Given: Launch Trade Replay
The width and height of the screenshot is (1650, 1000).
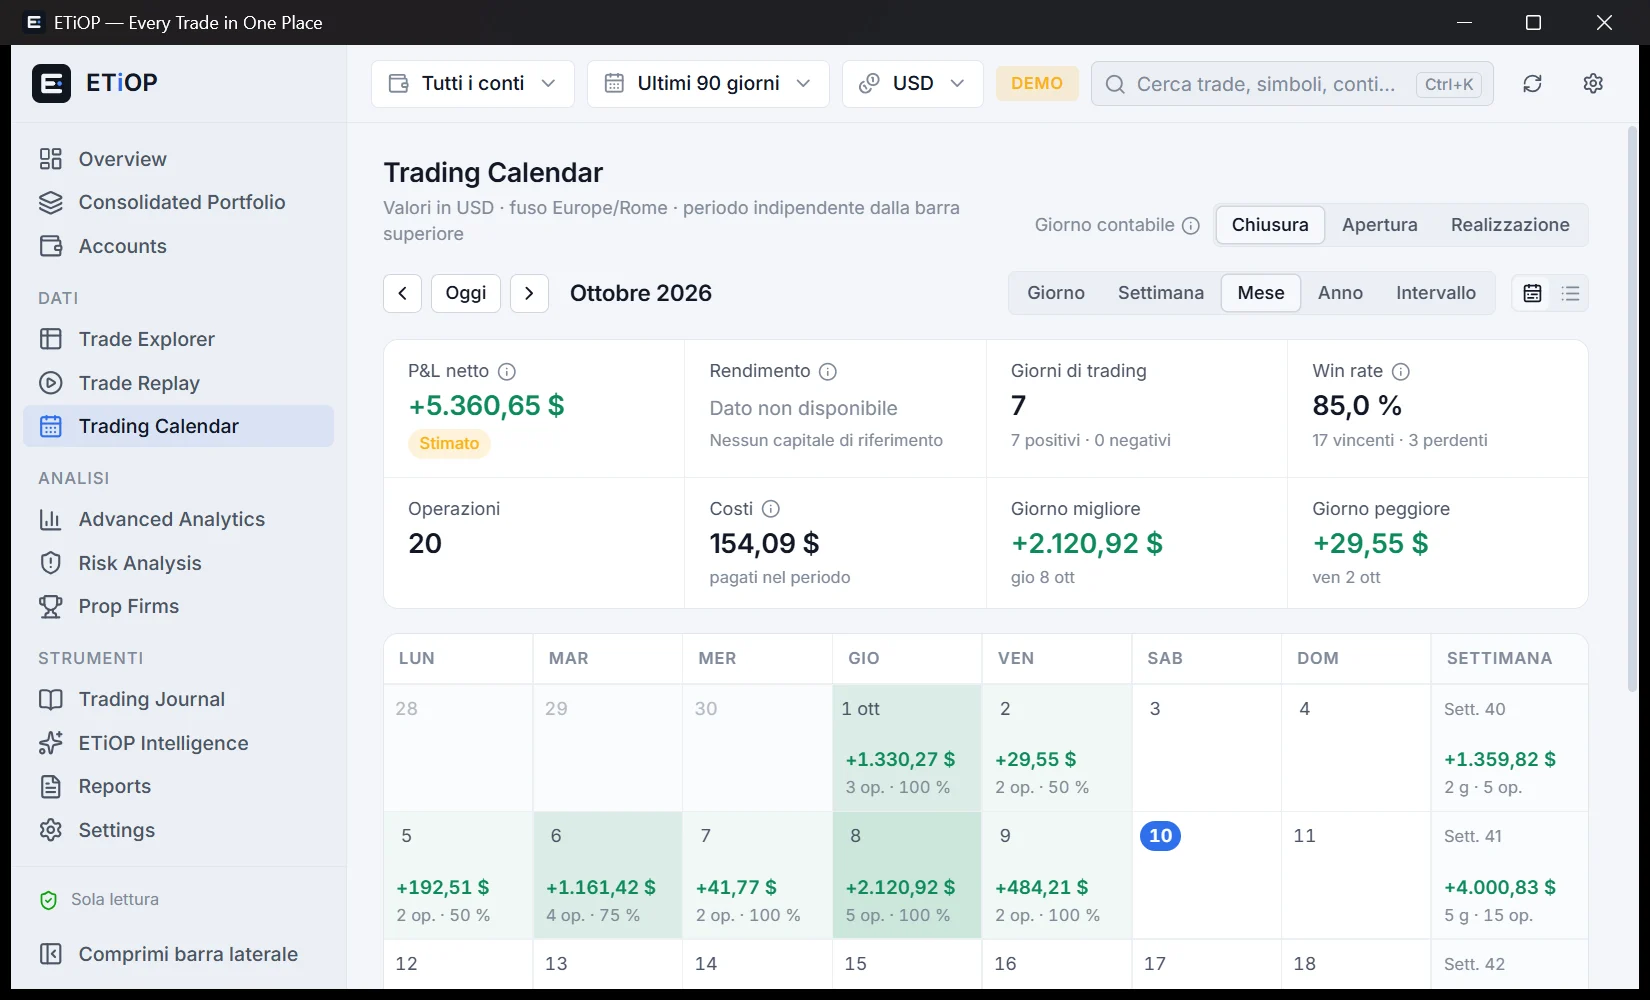Looking at the screenshot, I should point(178,383).
